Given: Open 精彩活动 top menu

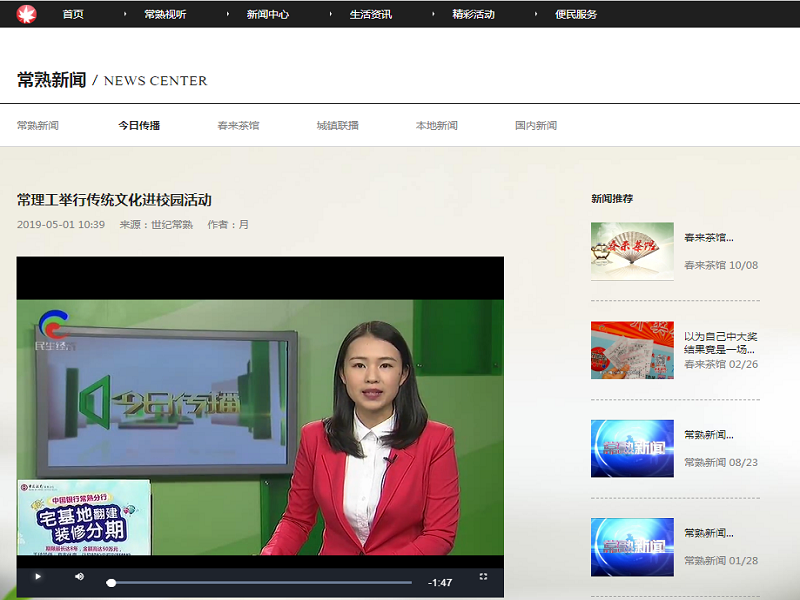Looking at the screenshot, I should [x=473, y=14].
